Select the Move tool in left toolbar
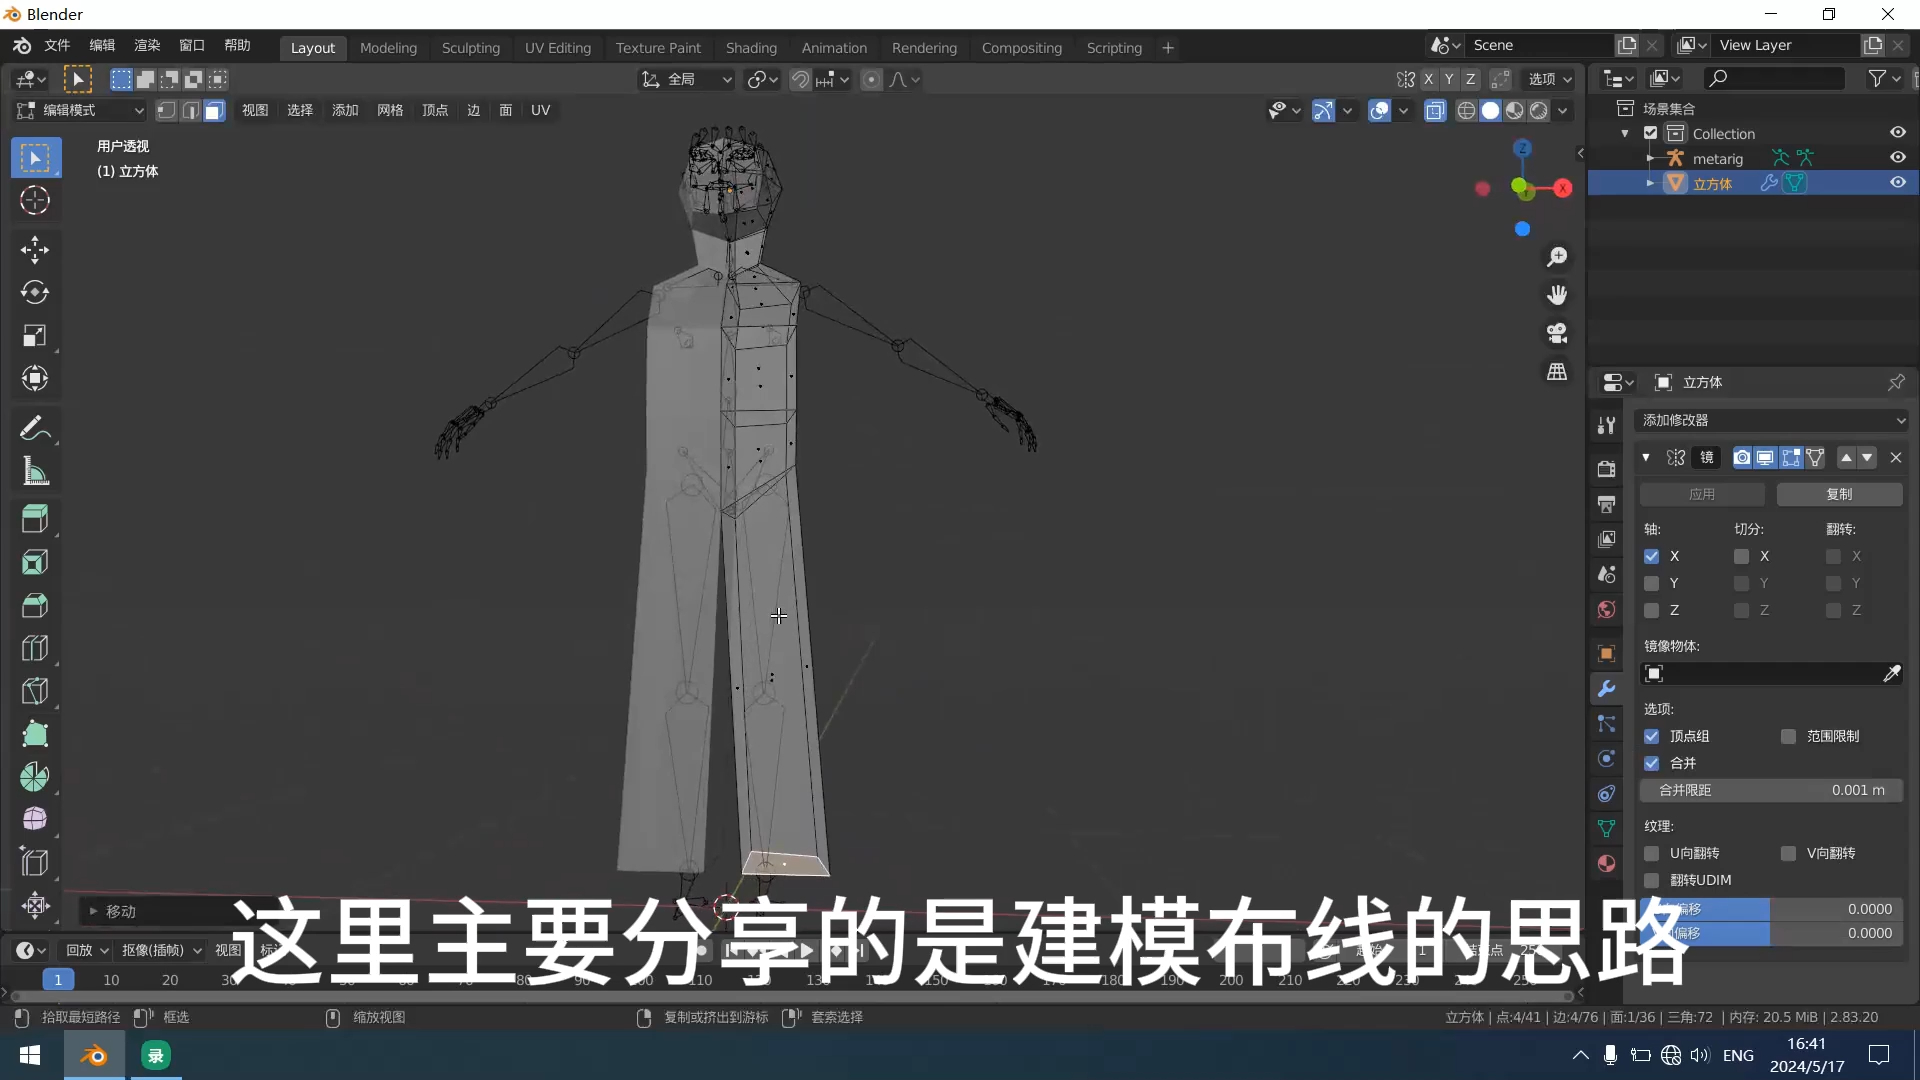Screen dimensions: 1920x1080 coord(35,250)
